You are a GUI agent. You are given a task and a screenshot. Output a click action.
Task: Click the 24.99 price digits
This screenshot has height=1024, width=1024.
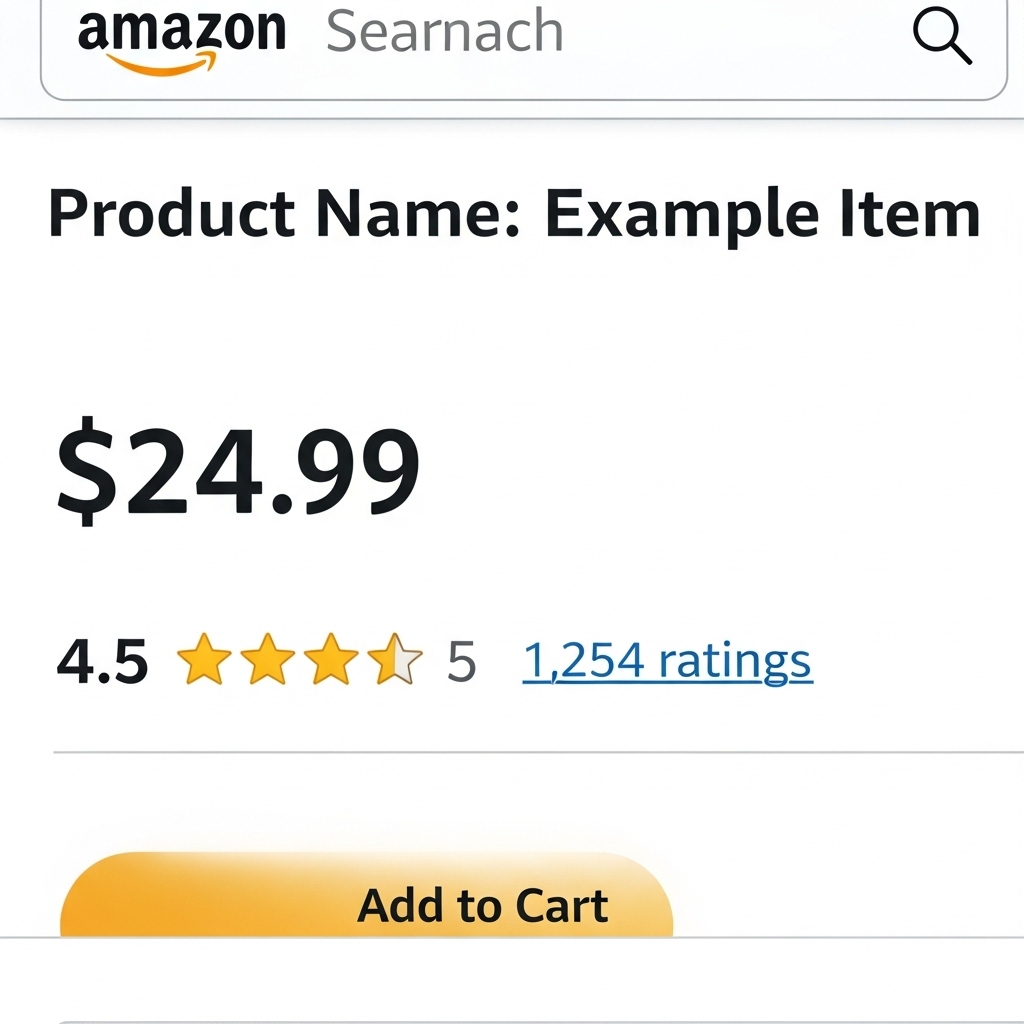[x=270, y=470]
